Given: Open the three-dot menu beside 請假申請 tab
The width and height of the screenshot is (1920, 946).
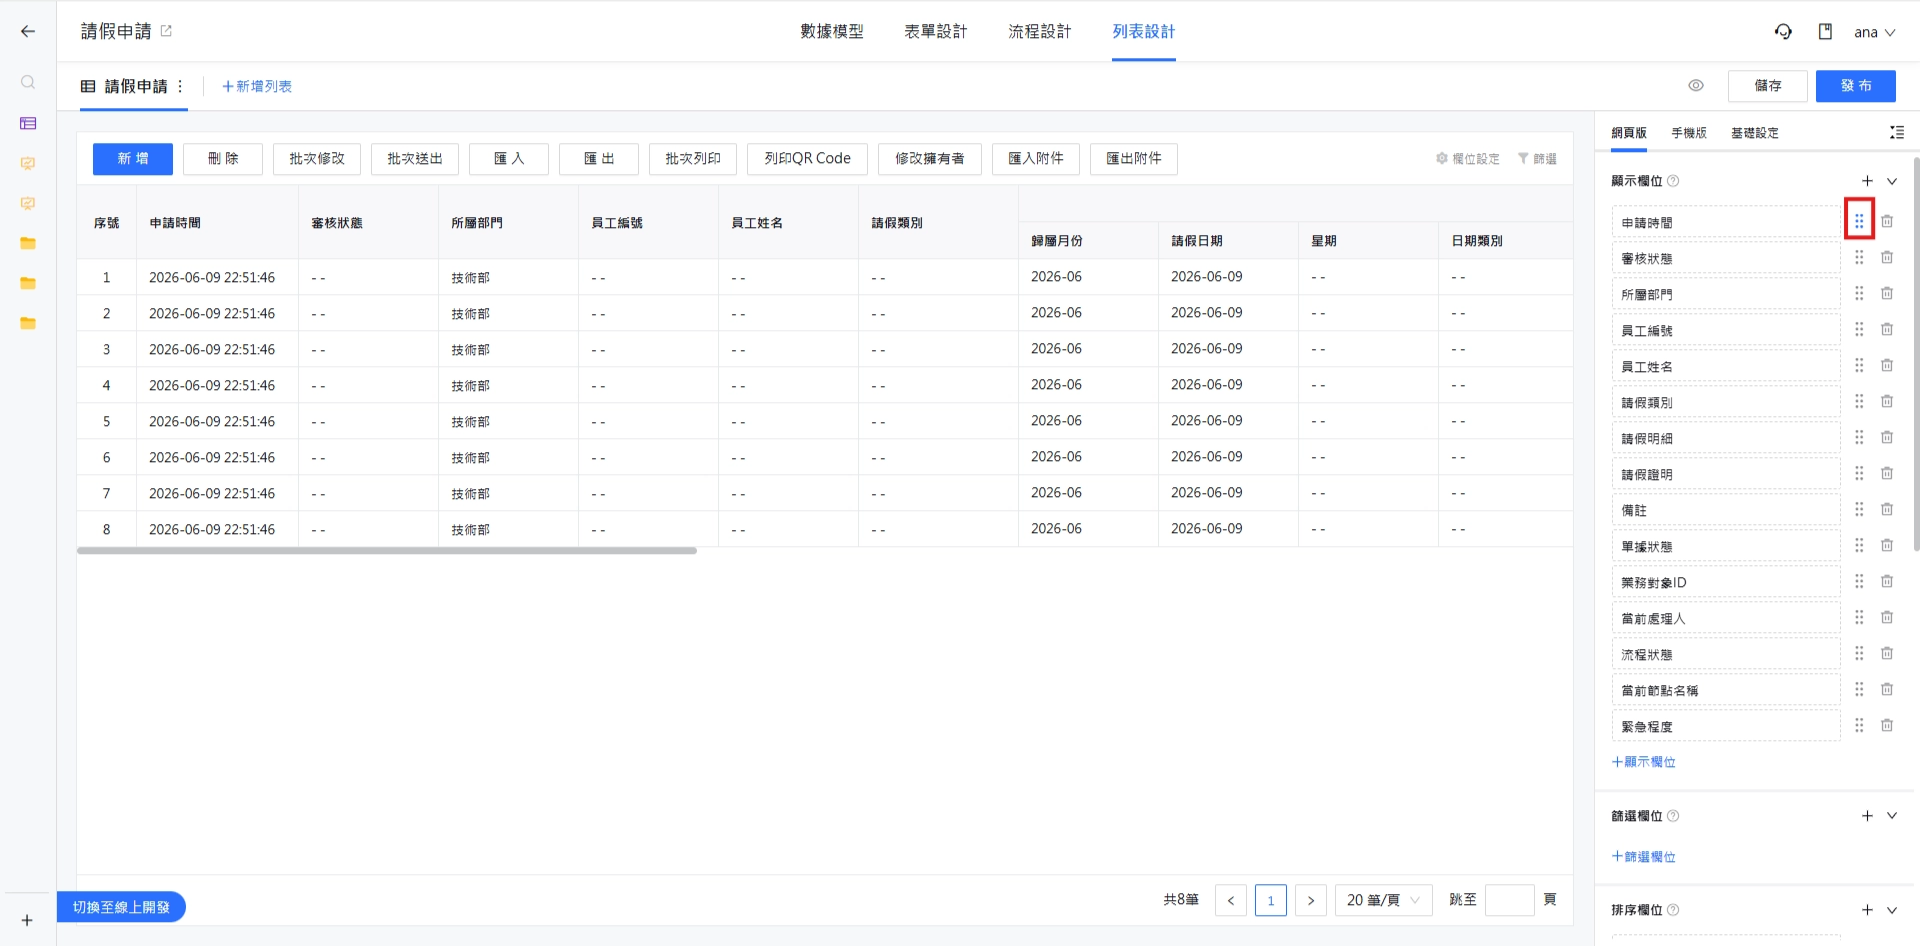Looking at the screenshot, I should coord(180,86).
